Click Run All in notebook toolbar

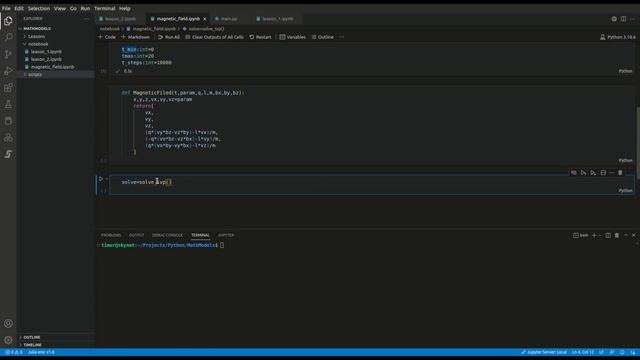169,37
